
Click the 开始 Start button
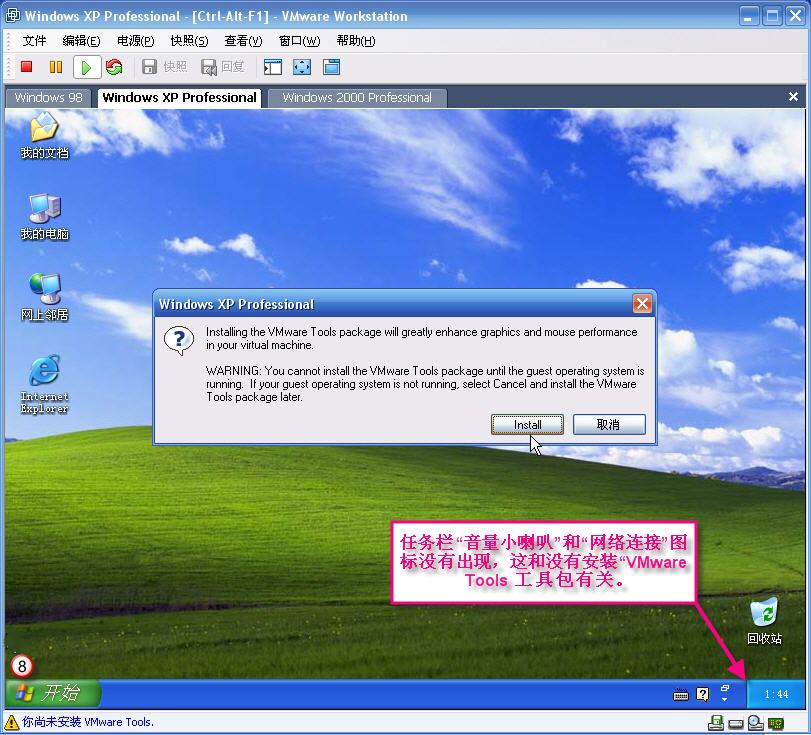(53, 693)
